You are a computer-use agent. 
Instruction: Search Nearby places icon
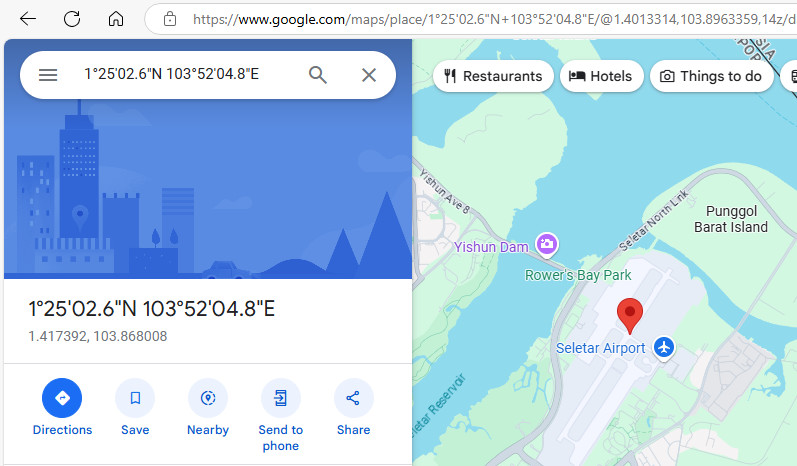pos(208,398)
